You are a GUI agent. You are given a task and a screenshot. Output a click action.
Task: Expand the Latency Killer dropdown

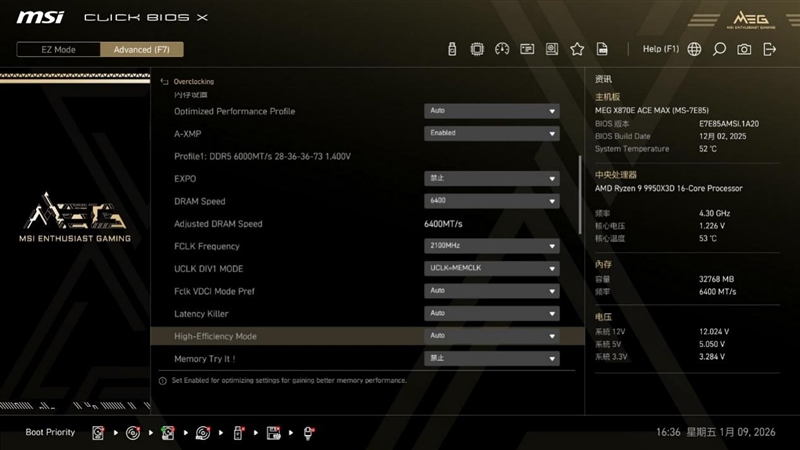pos(492,313)
